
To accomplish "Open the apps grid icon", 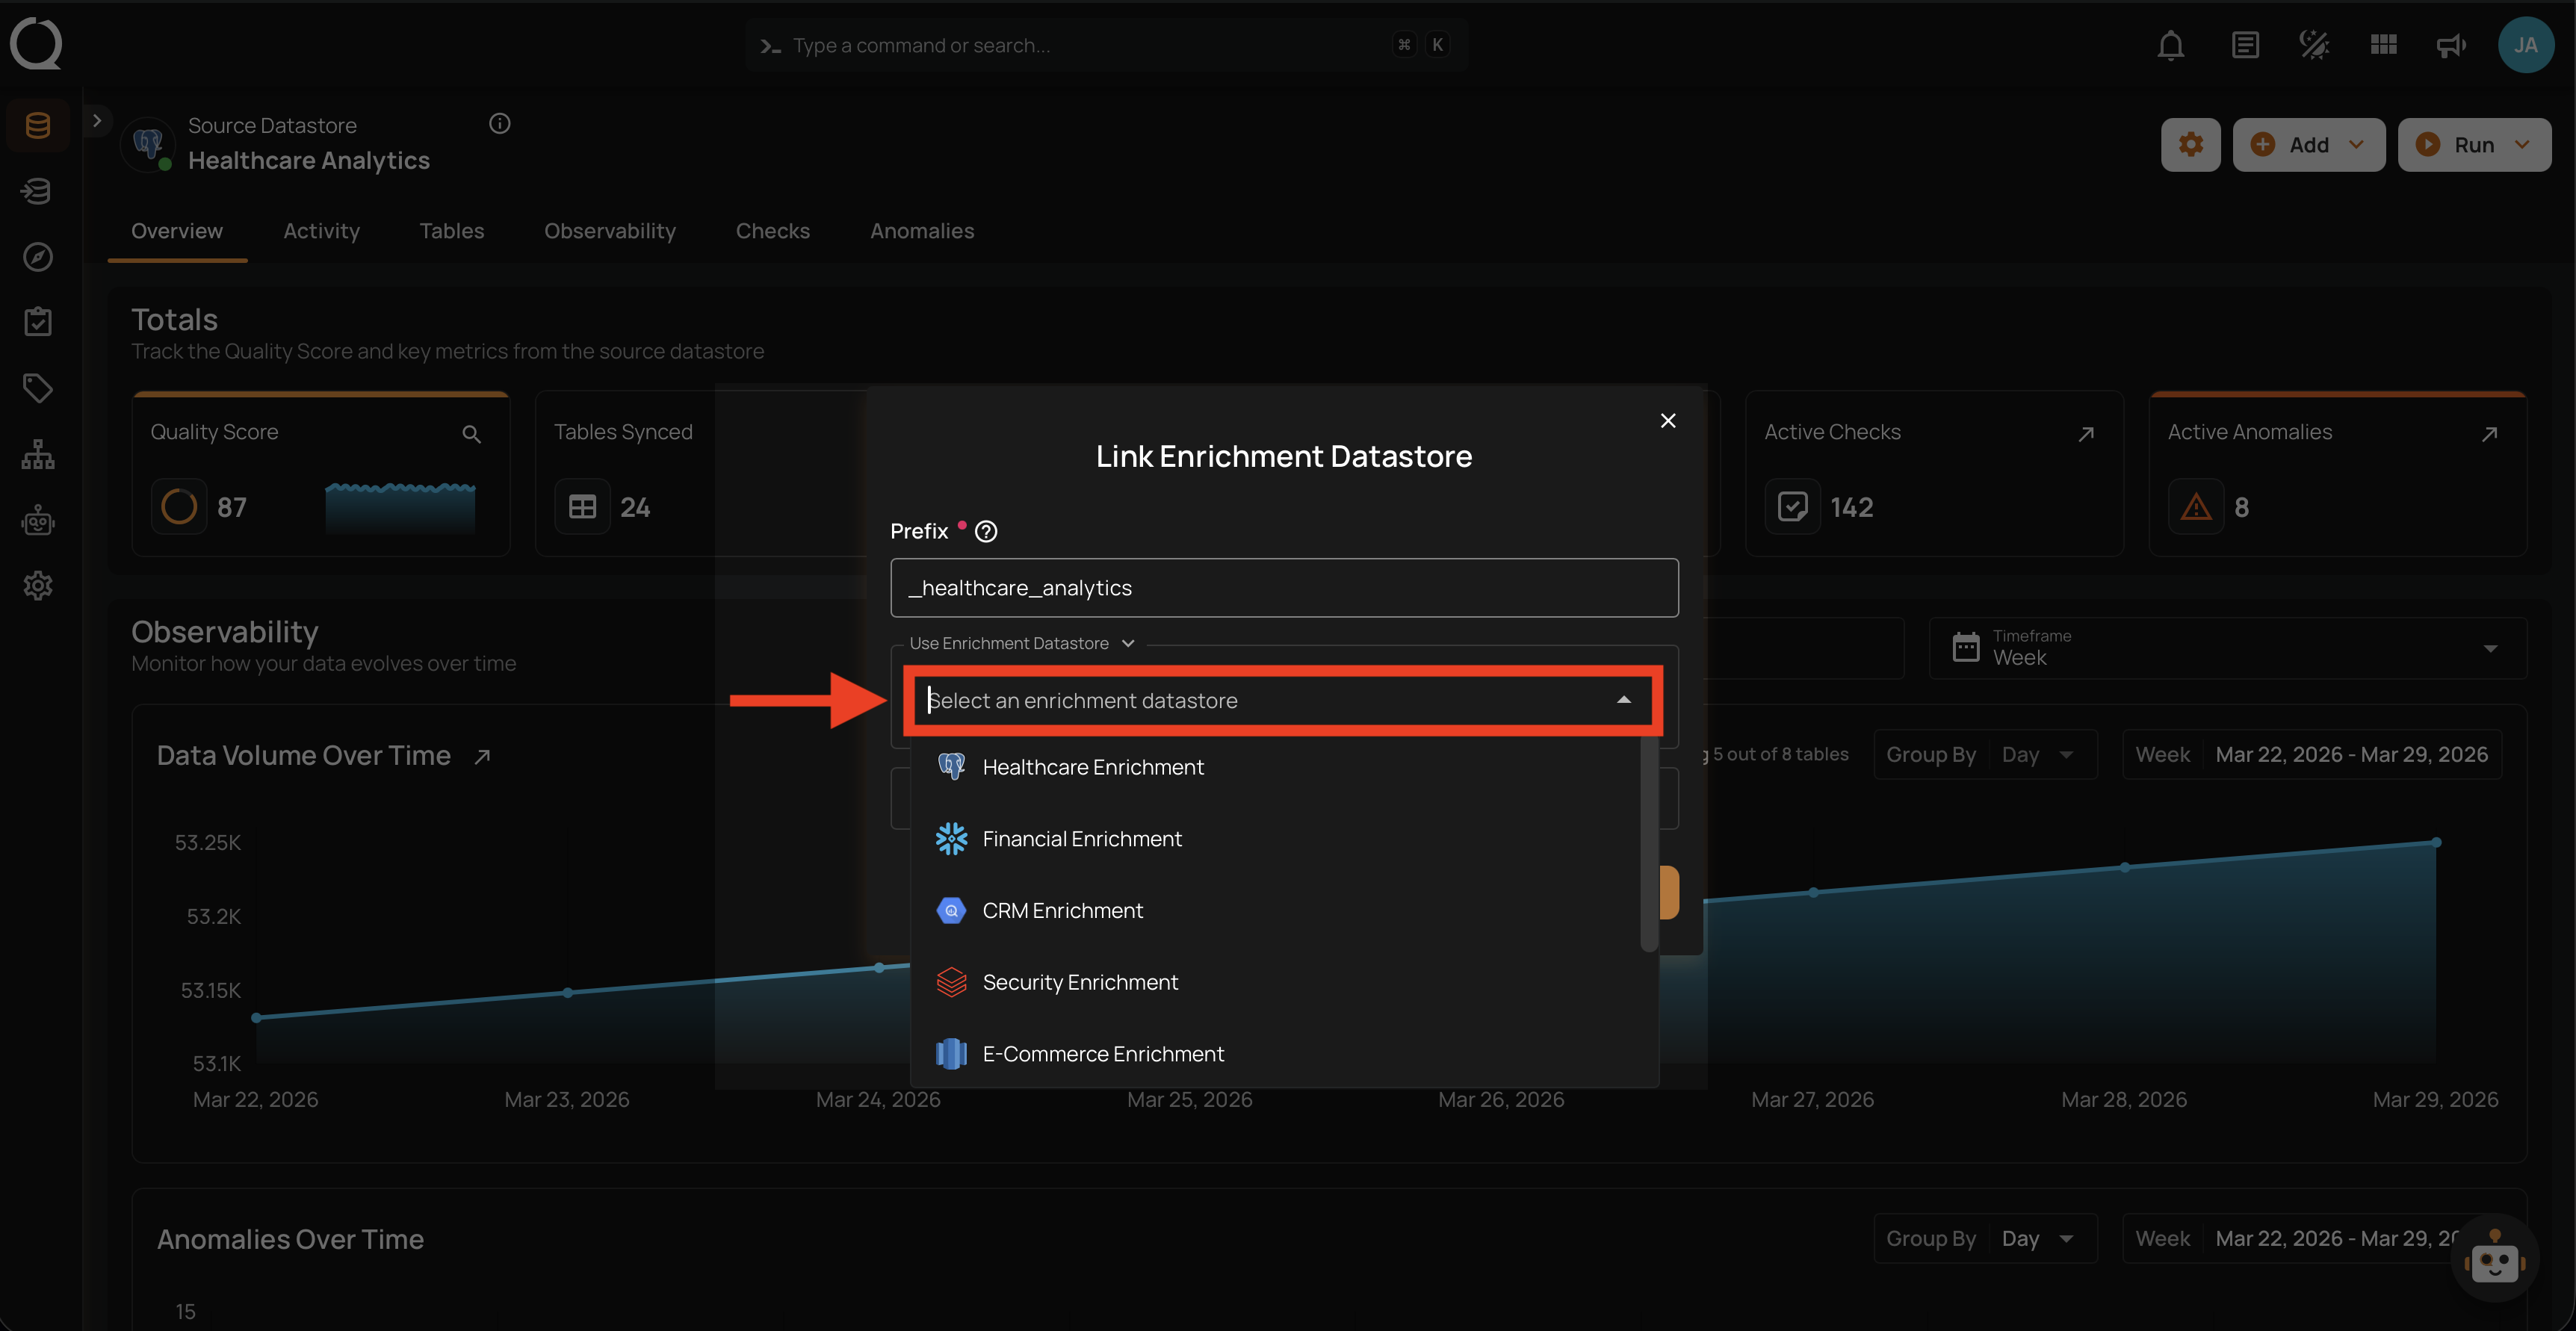I will pyautogui.click(x=2383, y=45).
